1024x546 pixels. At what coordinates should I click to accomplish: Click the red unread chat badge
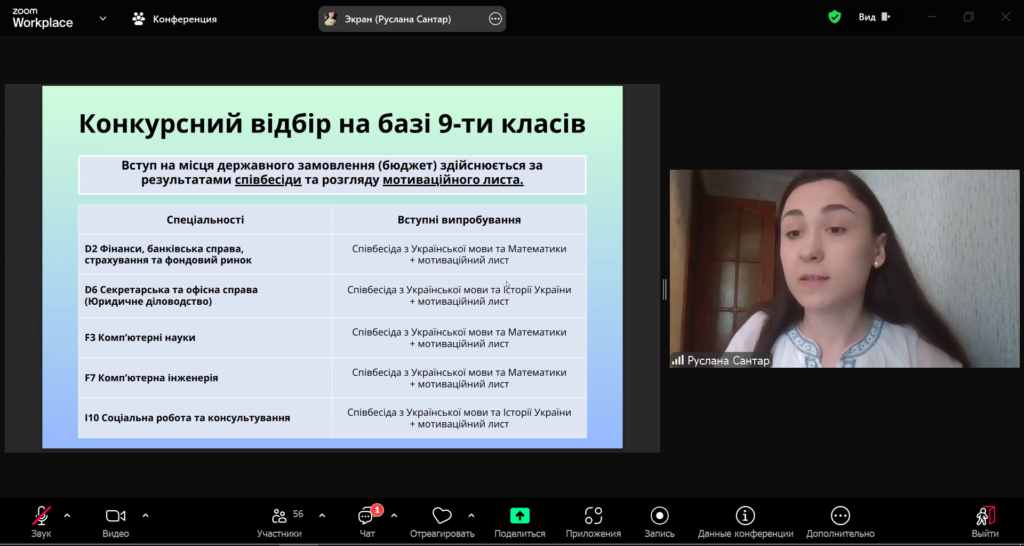pyautogui.click(x=377, y=510)
